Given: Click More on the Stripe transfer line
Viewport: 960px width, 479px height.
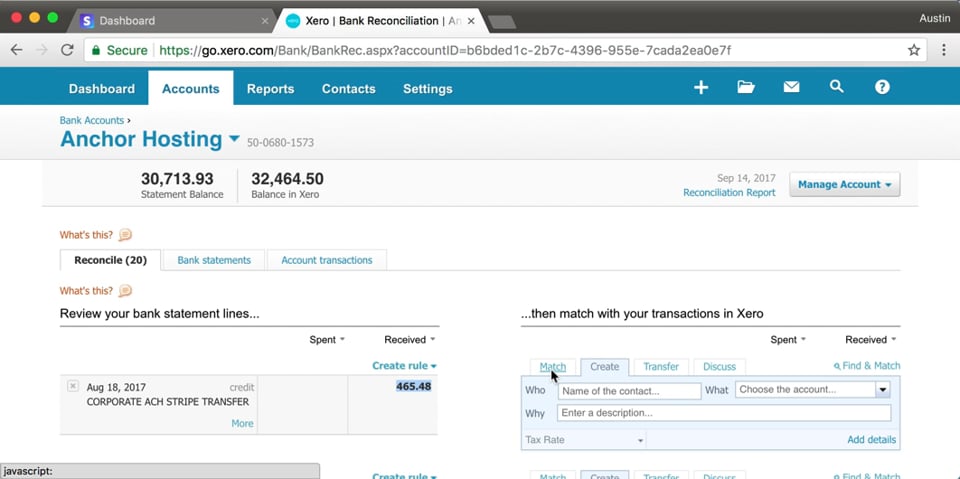Looking at the screenshot, I should 242,423.
